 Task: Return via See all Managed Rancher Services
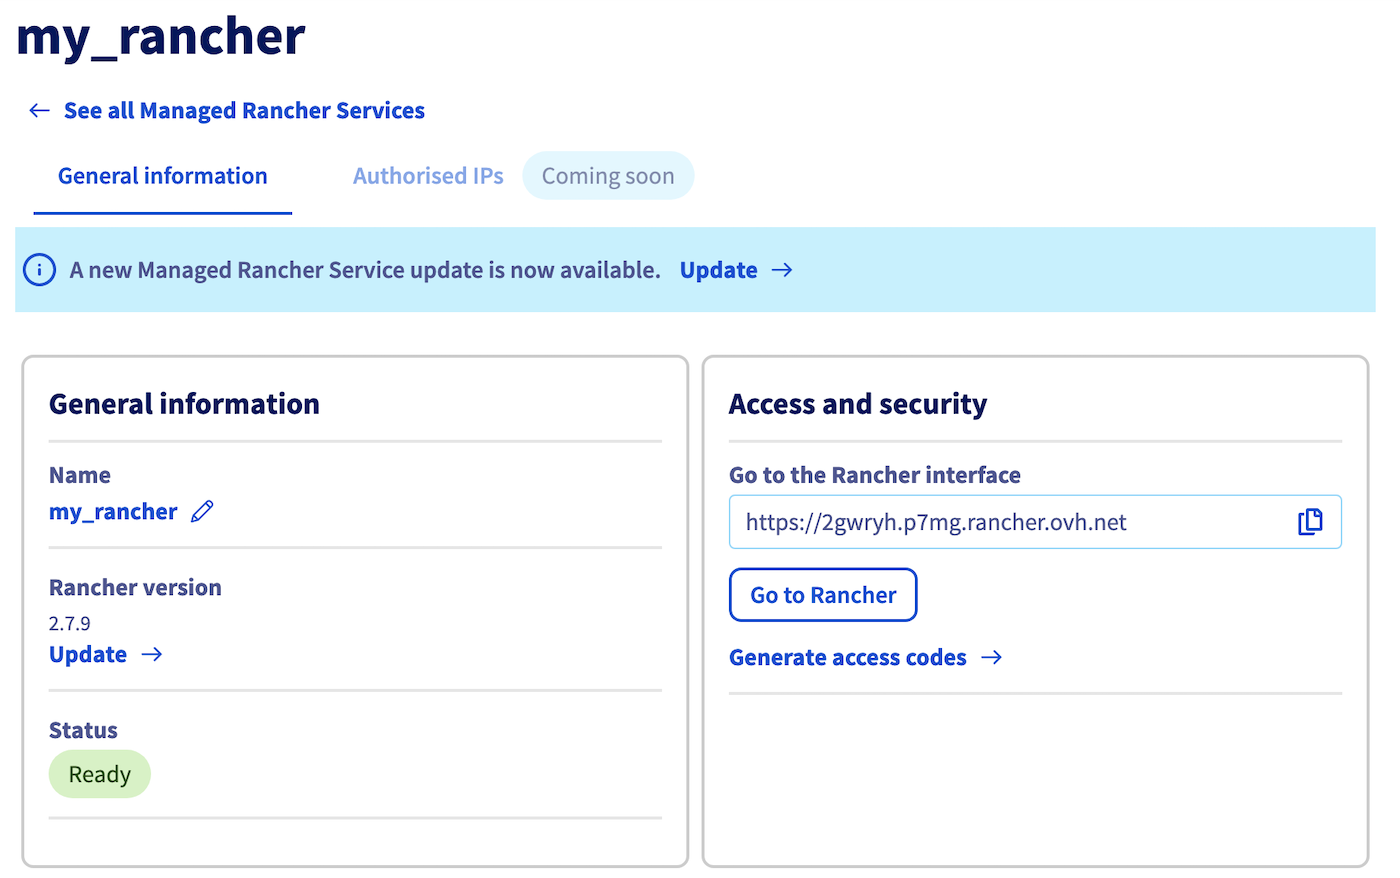click(244, 110)
